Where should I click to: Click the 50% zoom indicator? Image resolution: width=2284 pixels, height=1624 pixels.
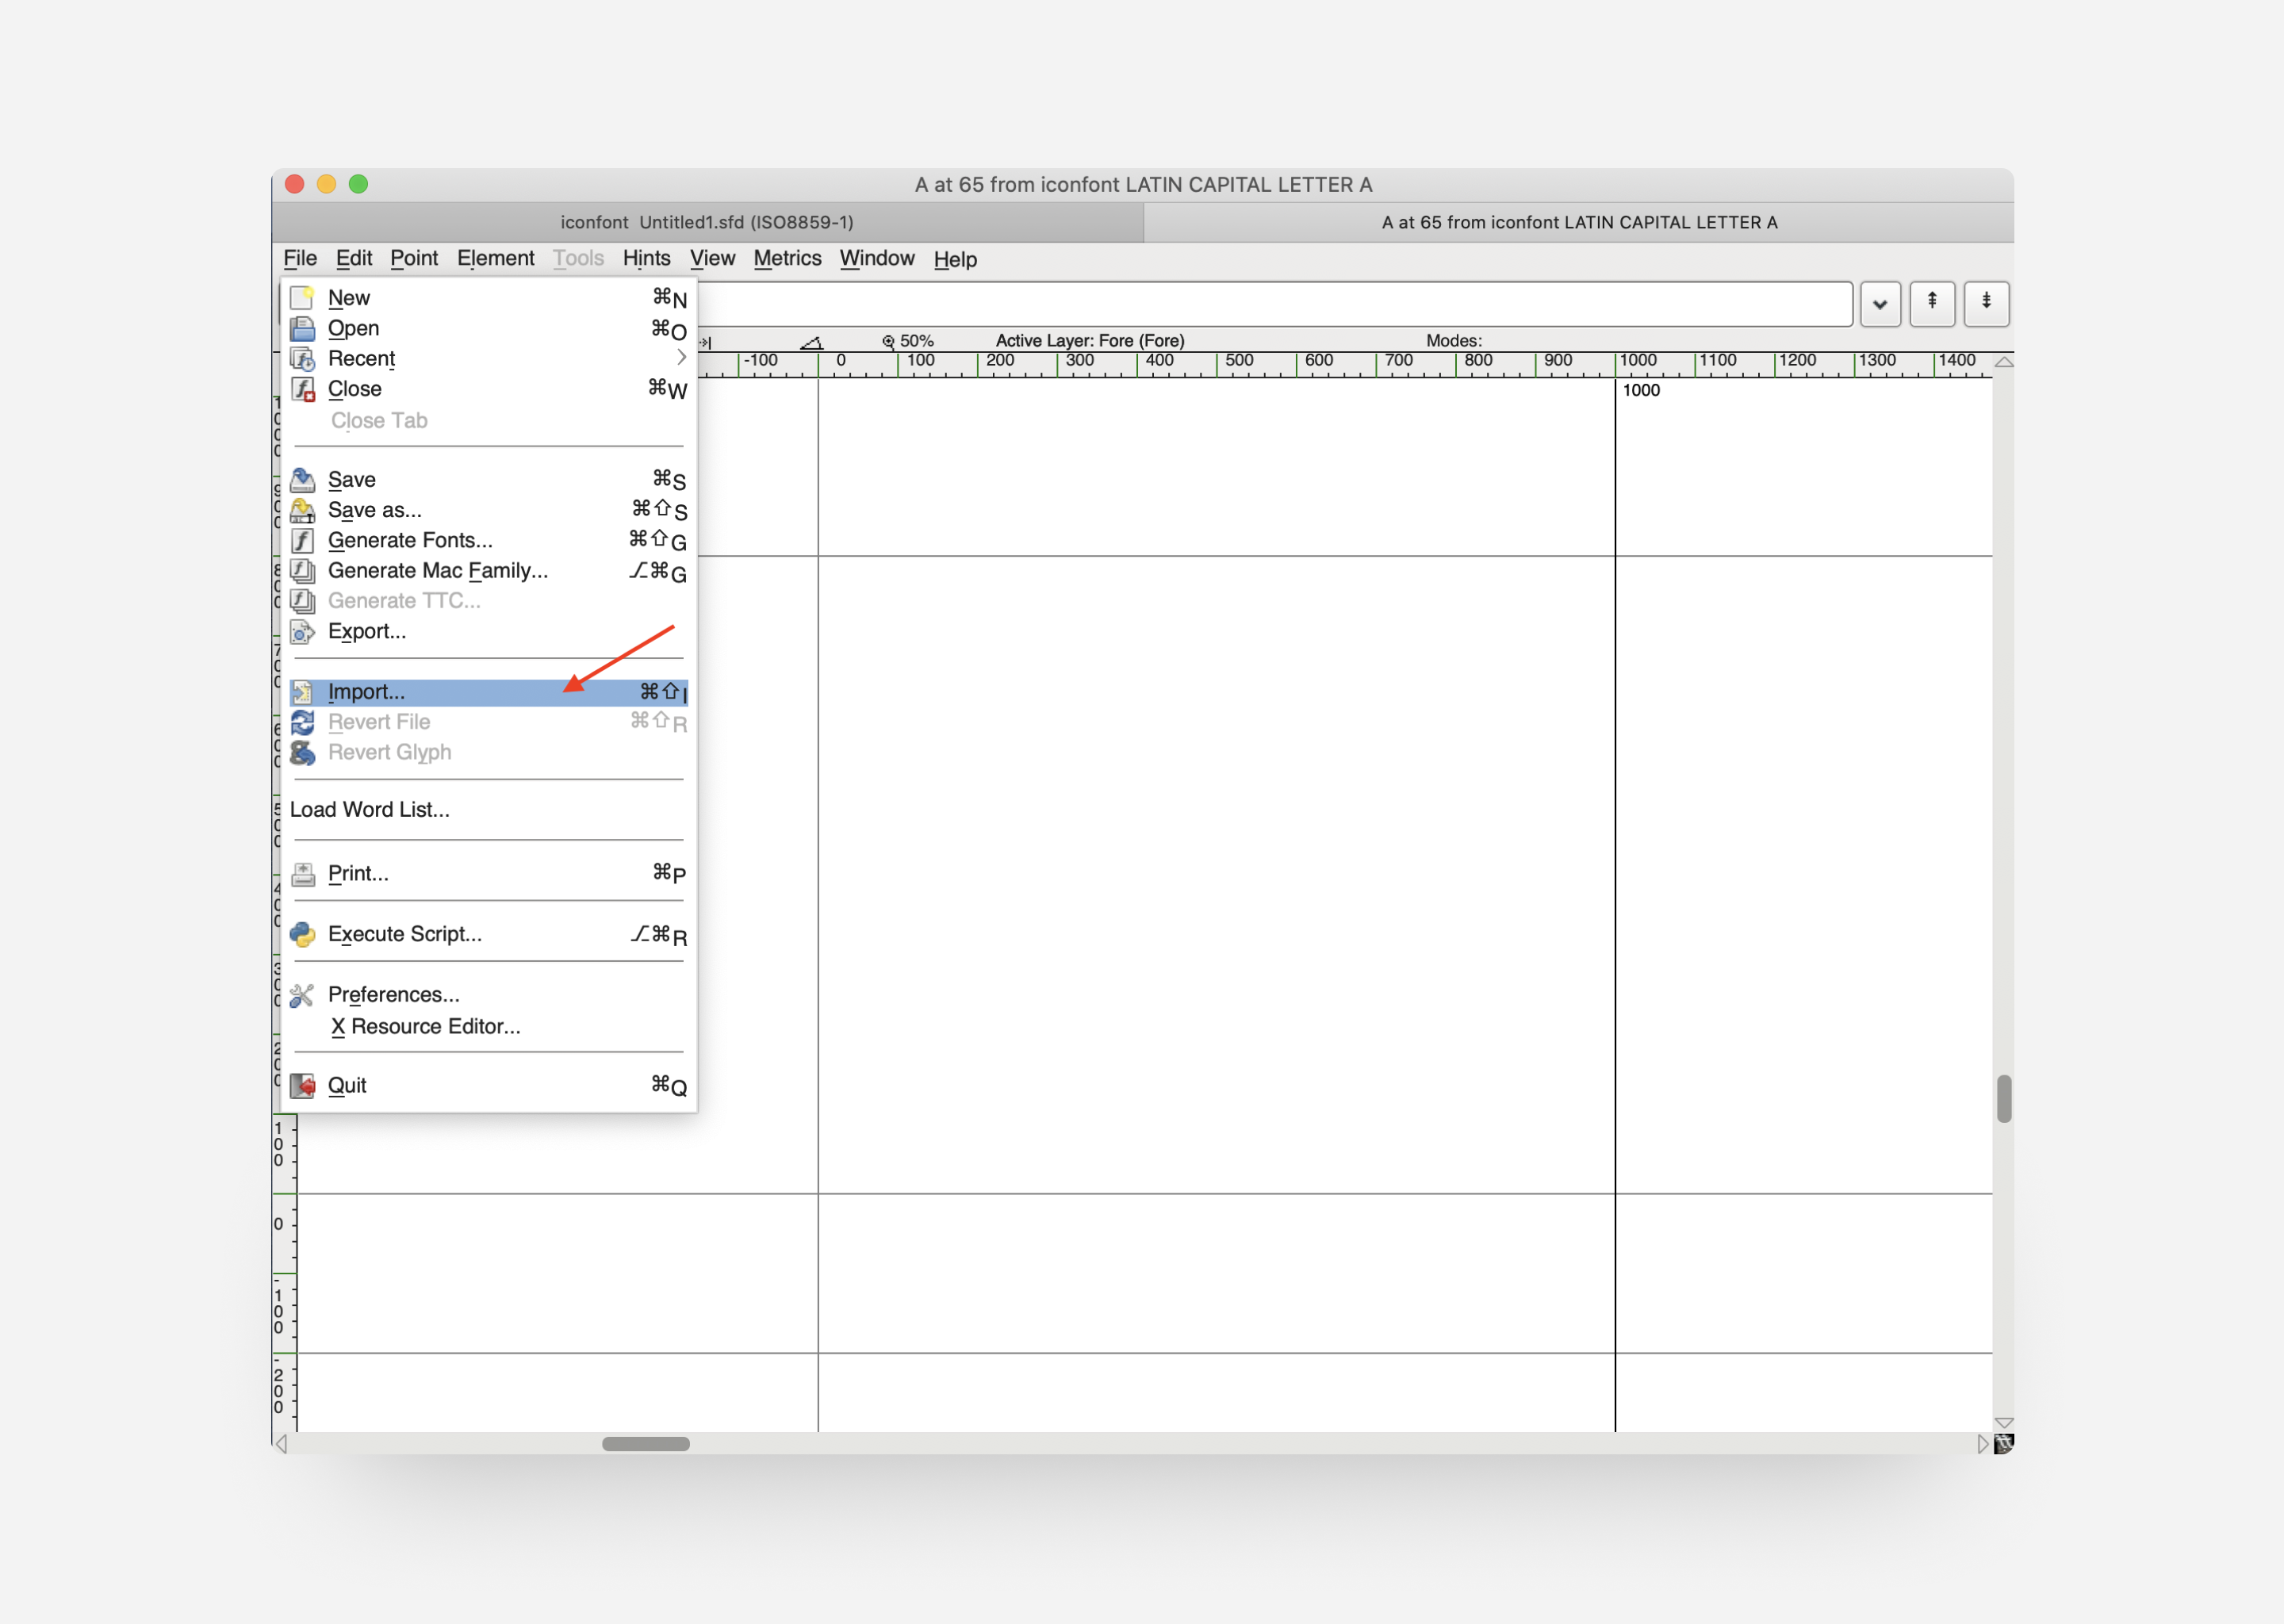coord(908,341)
